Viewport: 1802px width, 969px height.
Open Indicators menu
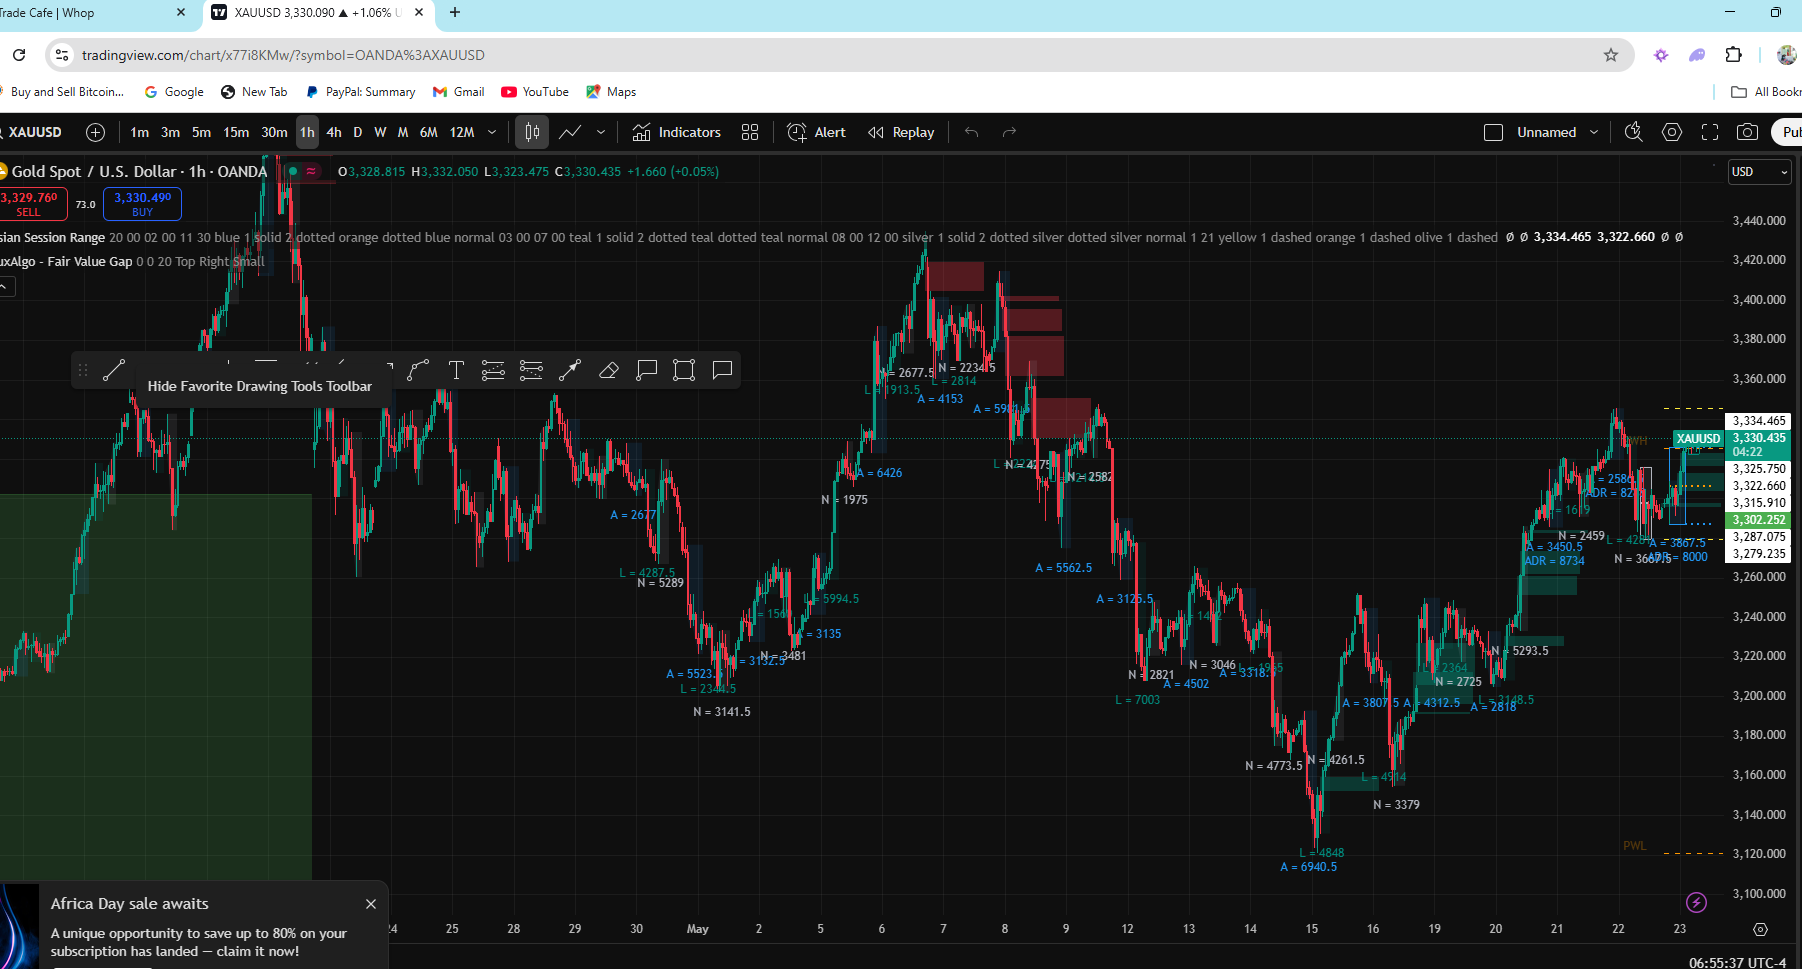[677, 132]
